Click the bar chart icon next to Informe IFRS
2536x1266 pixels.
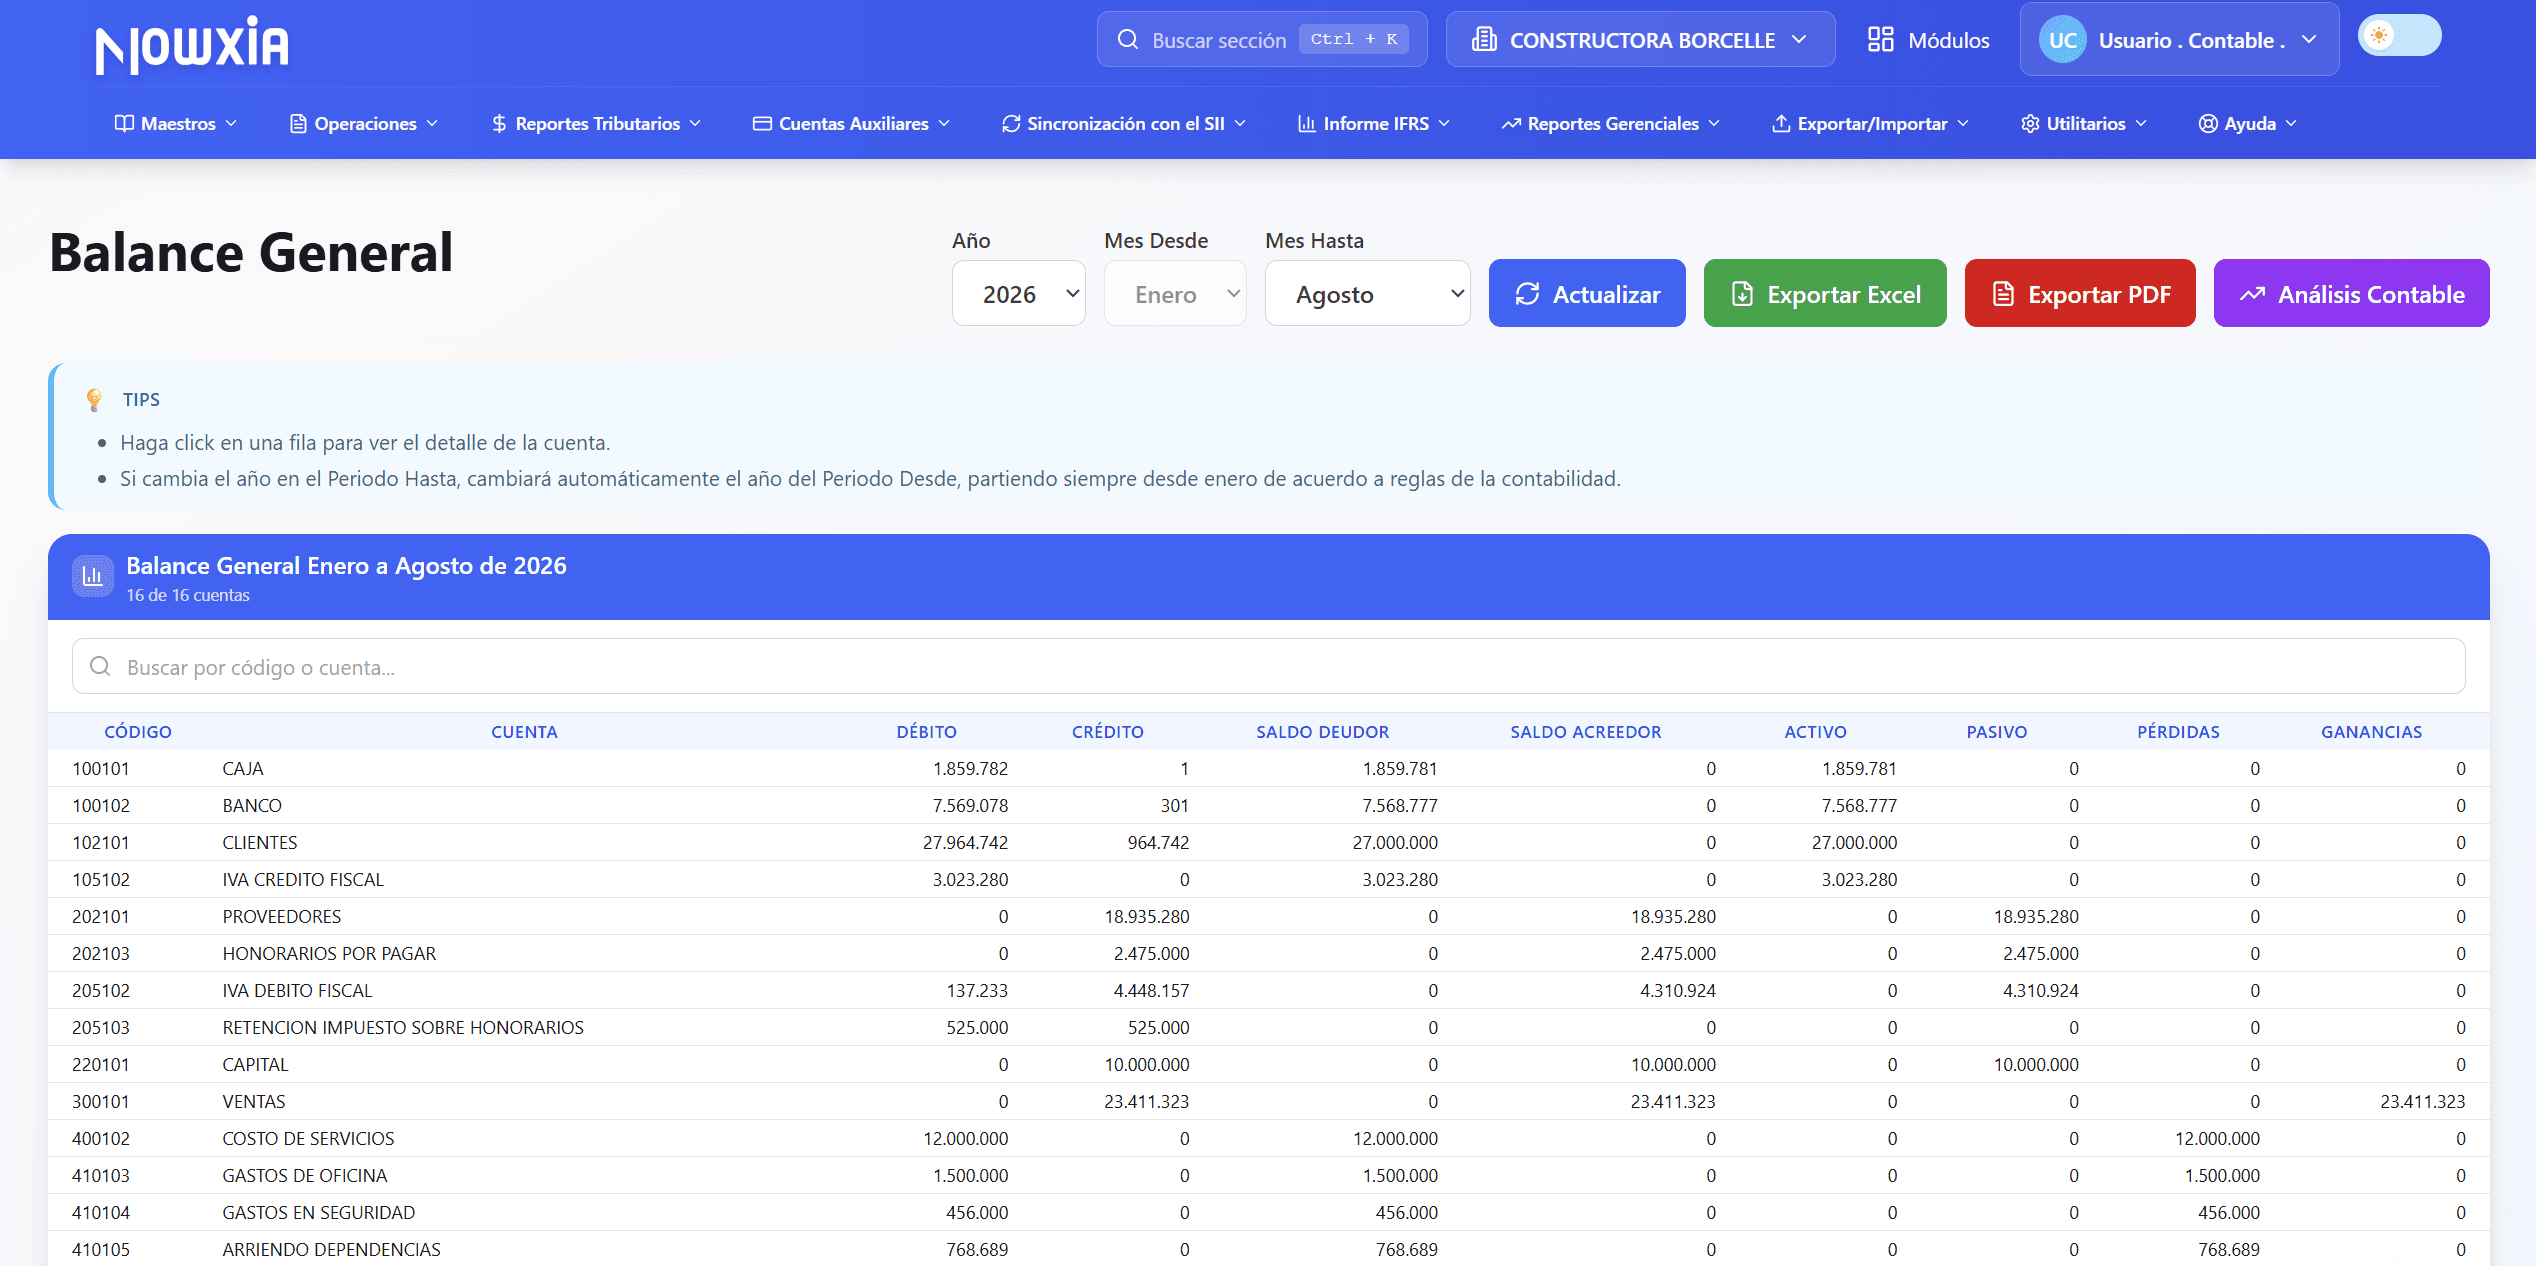pyautogui.click(x=1306, y=123)
